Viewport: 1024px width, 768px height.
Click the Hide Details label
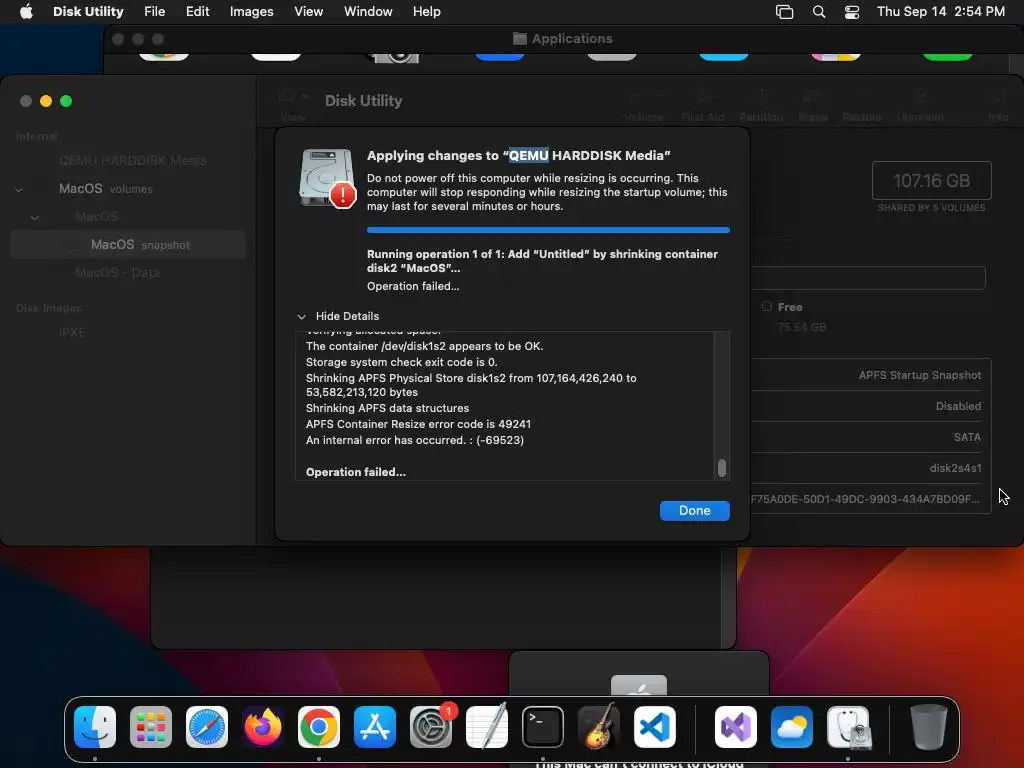coord(347,316)
